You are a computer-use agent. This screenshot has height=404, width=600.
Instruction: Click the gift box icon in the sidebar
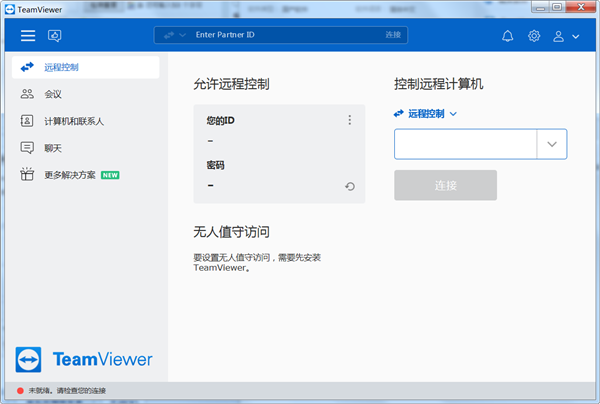pyautogui.click(x=27, y=174)
